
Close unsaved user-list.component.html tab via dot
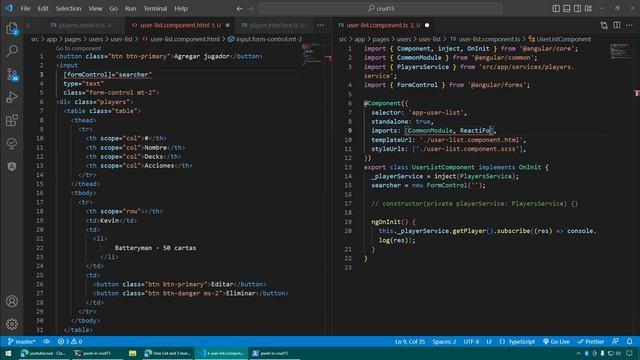[x=227, y=25]
